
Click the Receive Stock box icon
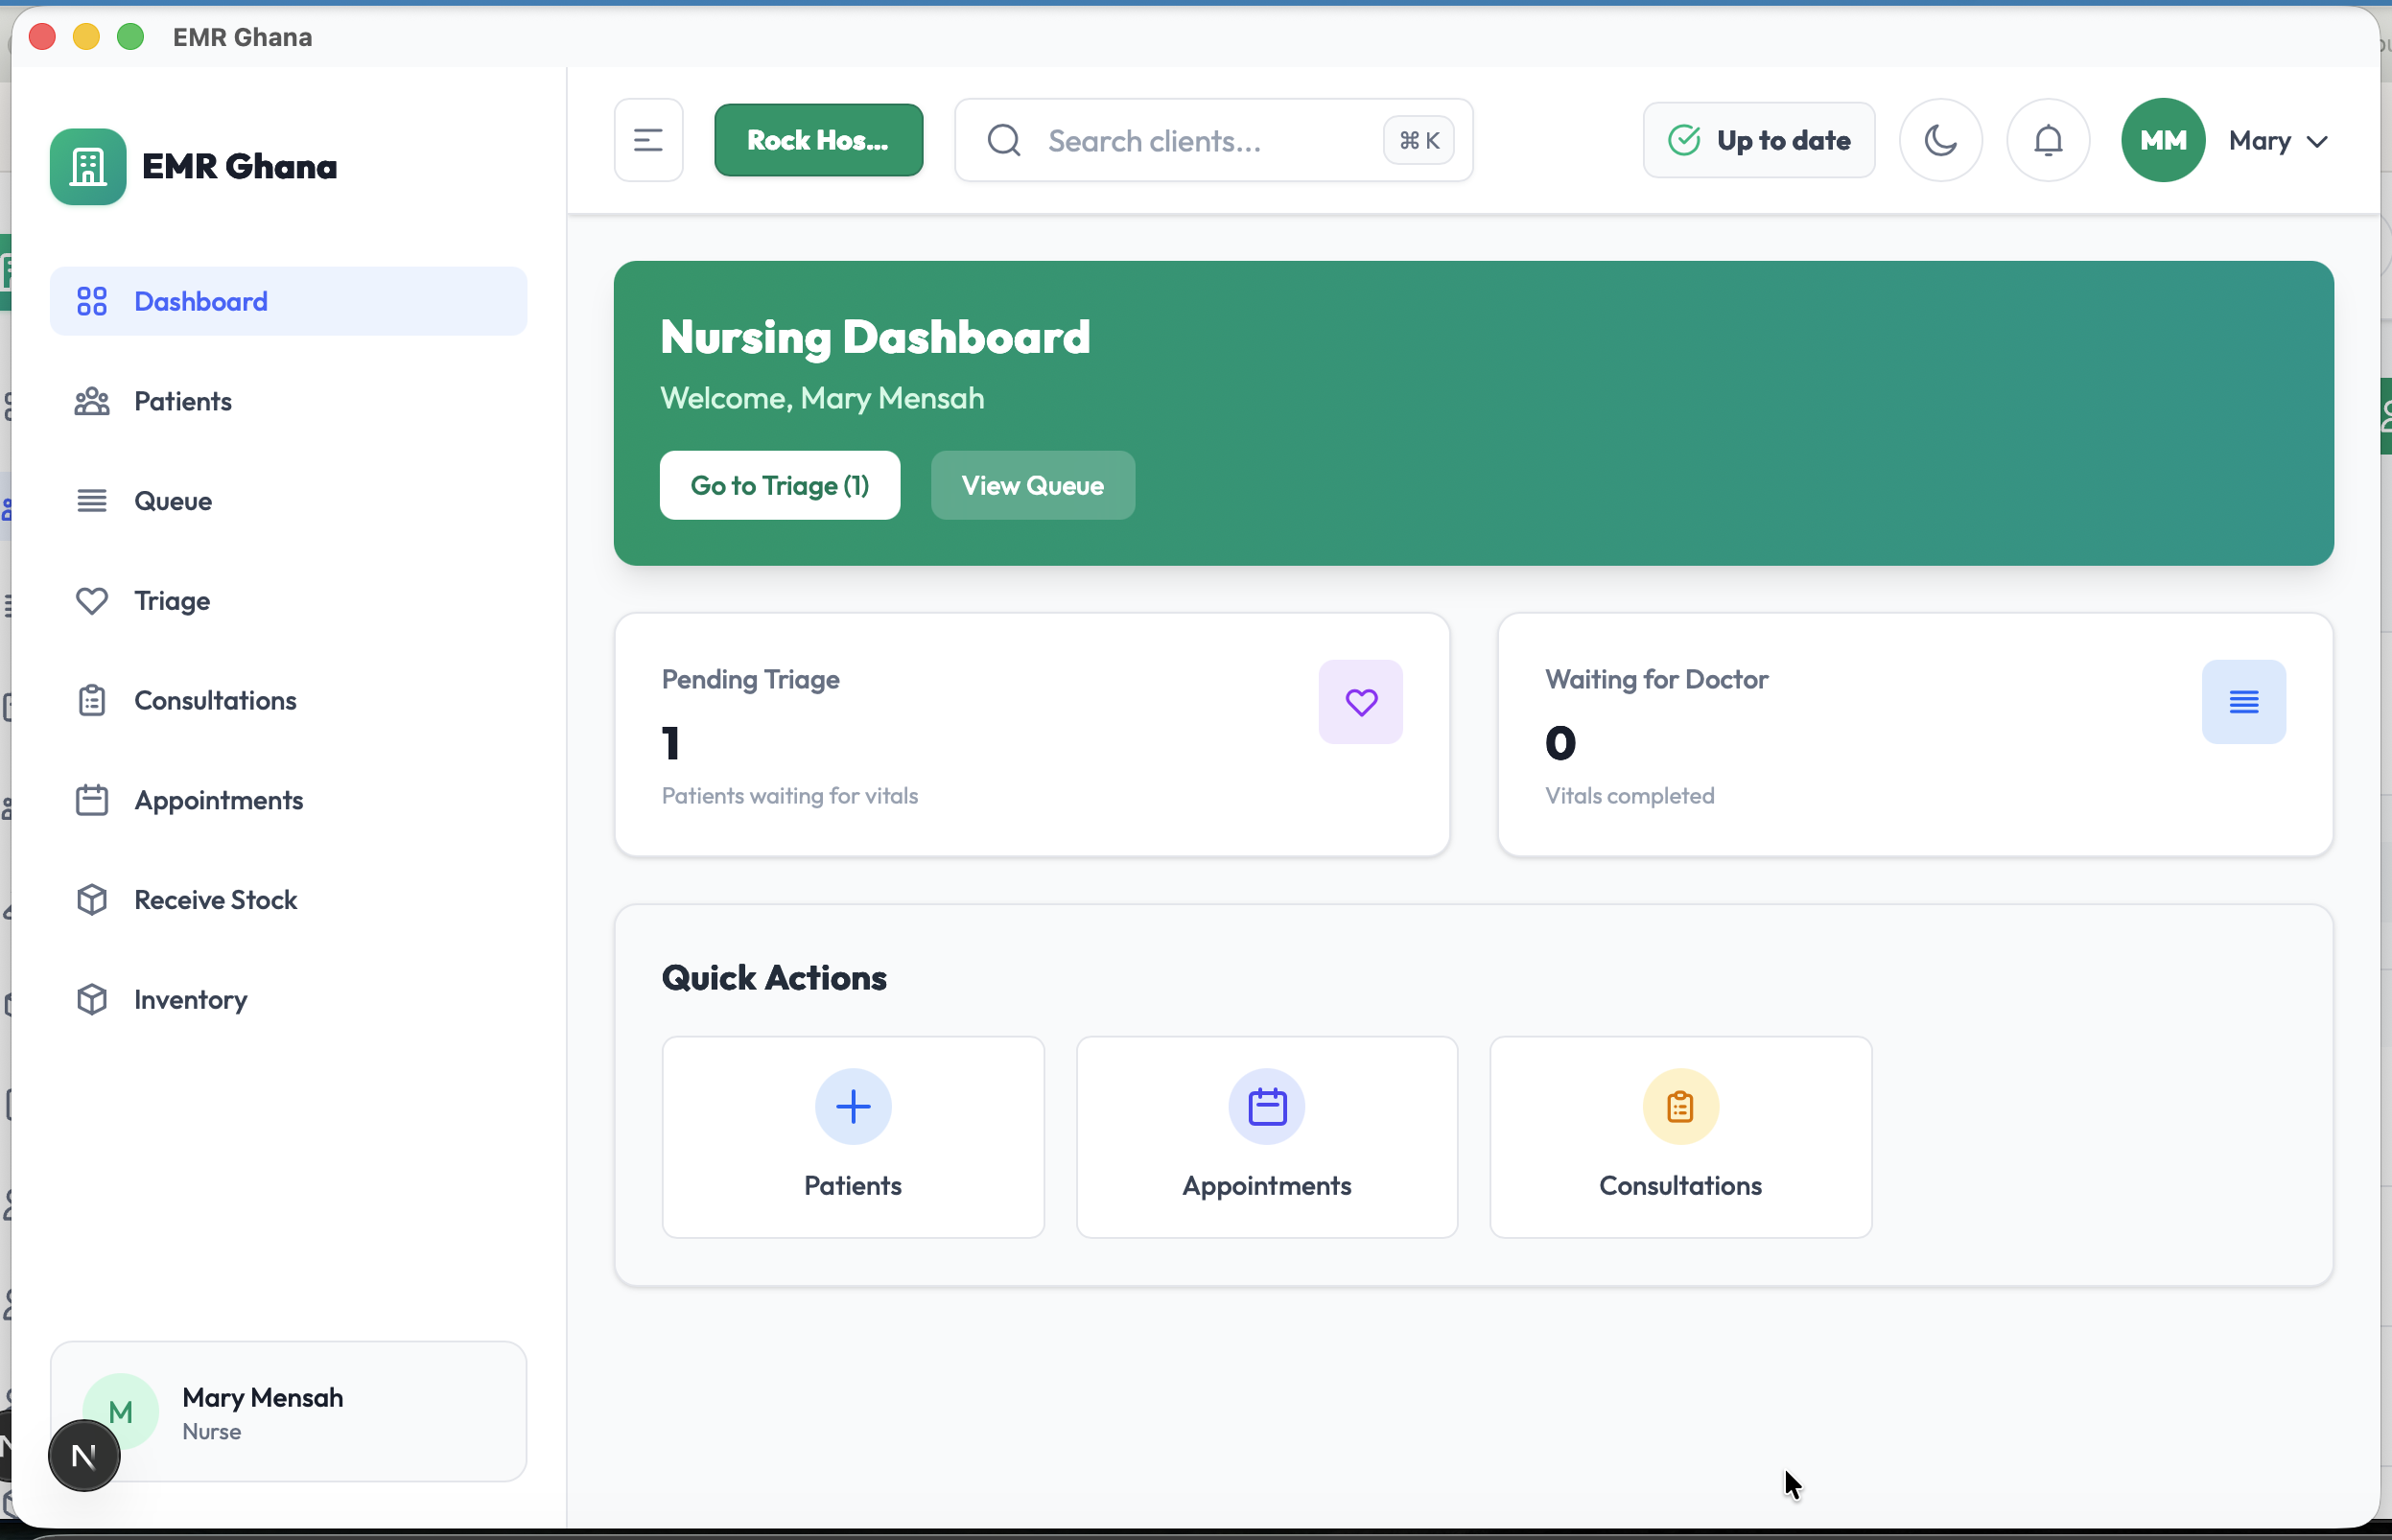pos(92,899)
